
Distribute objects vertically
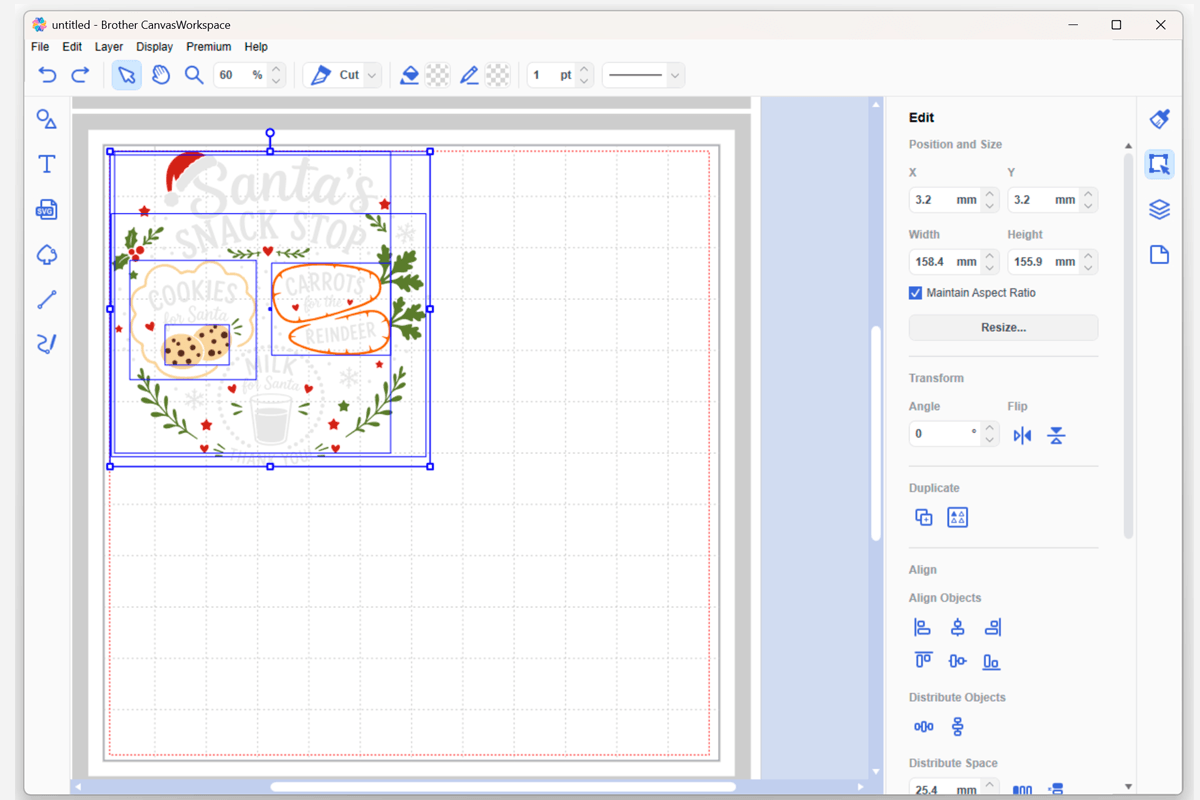tap(957, 726)
